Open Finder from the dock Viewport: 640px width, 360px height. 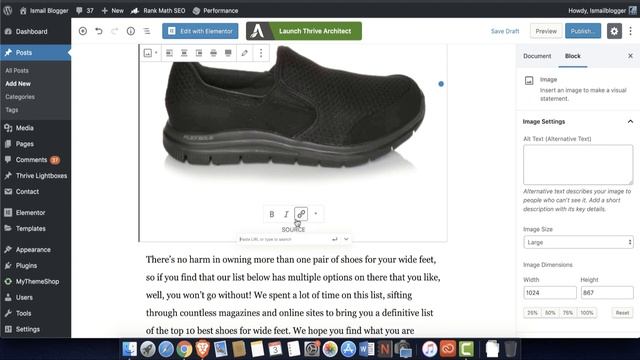[130, 349]
